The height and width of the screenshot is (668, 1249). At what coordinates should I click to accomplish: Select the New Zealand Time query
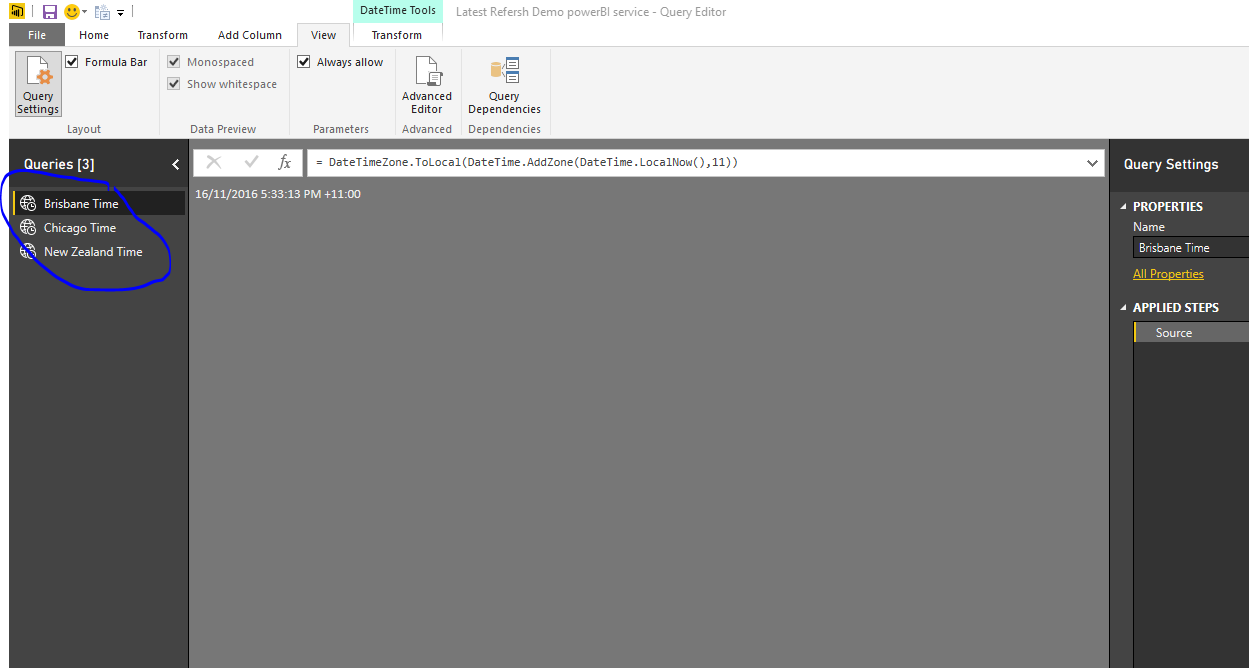point(99,251)
